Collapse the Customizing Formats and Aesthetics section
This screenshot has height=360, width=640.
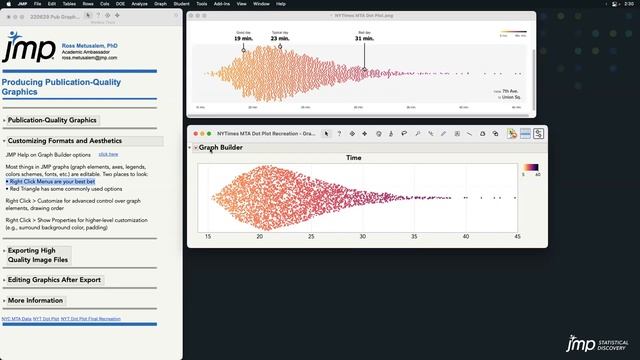pos(4,141)
